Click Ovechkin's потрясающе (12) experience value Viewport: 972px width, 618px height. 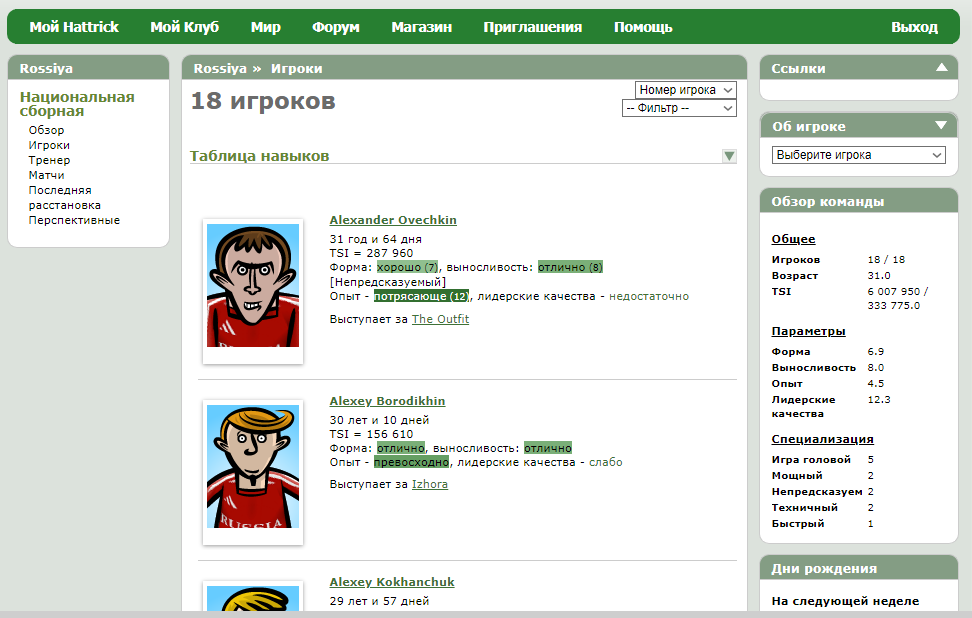click(422, 296)
